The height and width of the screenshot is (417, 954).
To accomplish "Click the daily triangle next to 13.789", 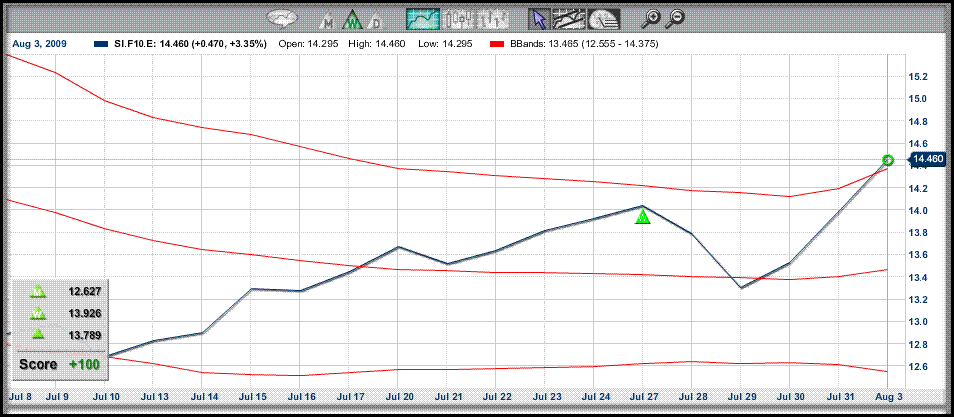I will [x=38, y=334].
